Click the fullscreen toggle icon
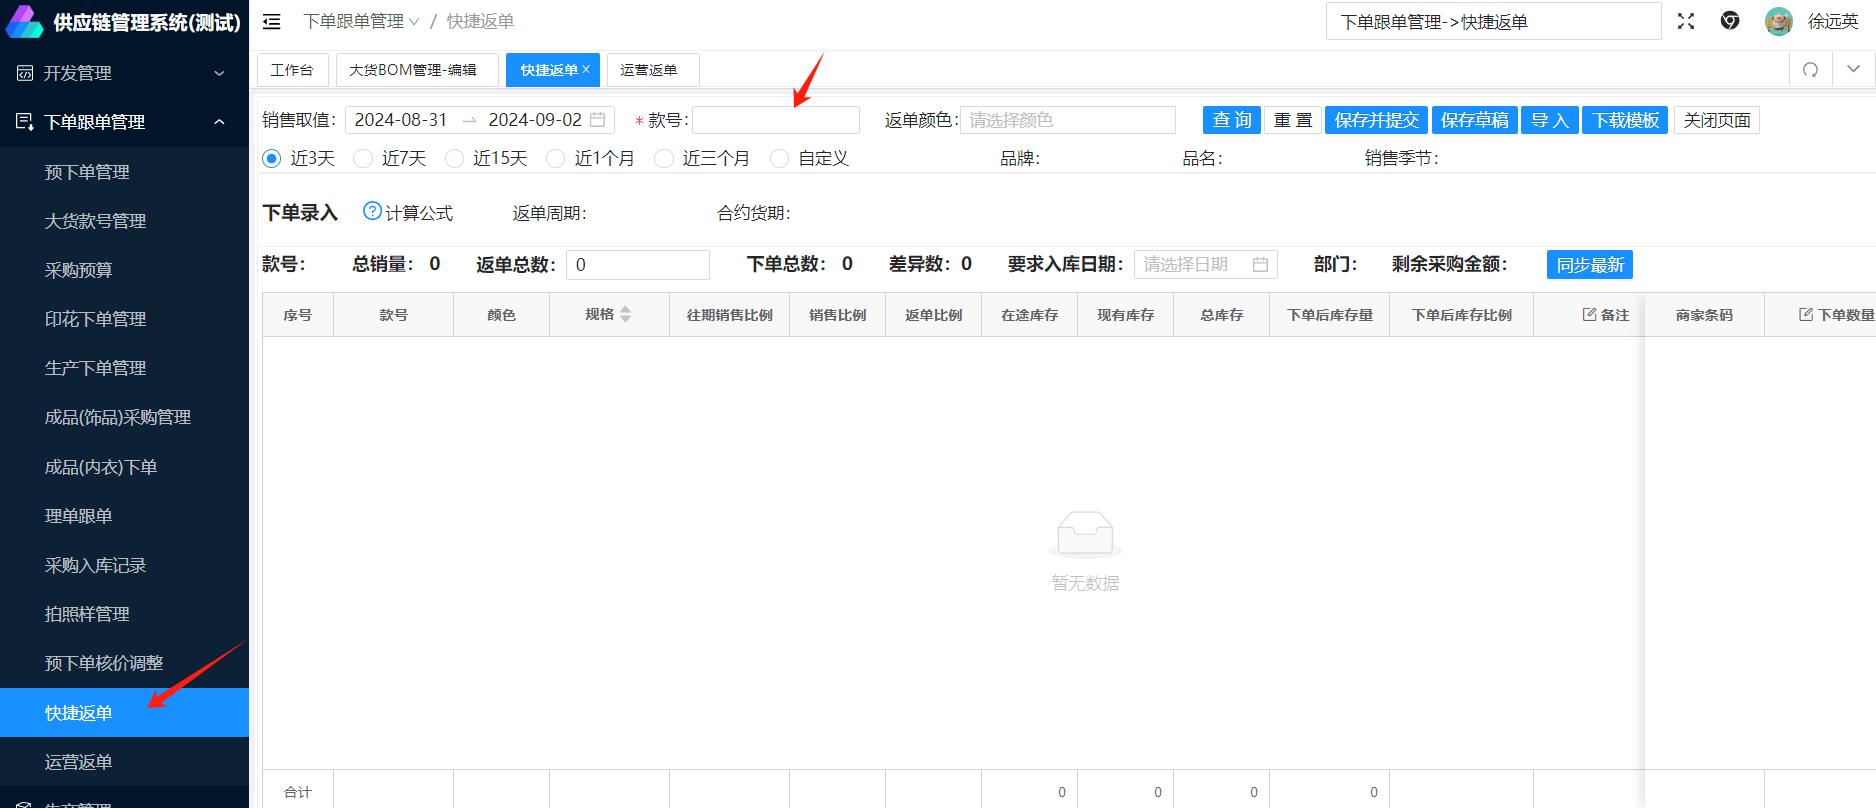 click(1686, 21)
